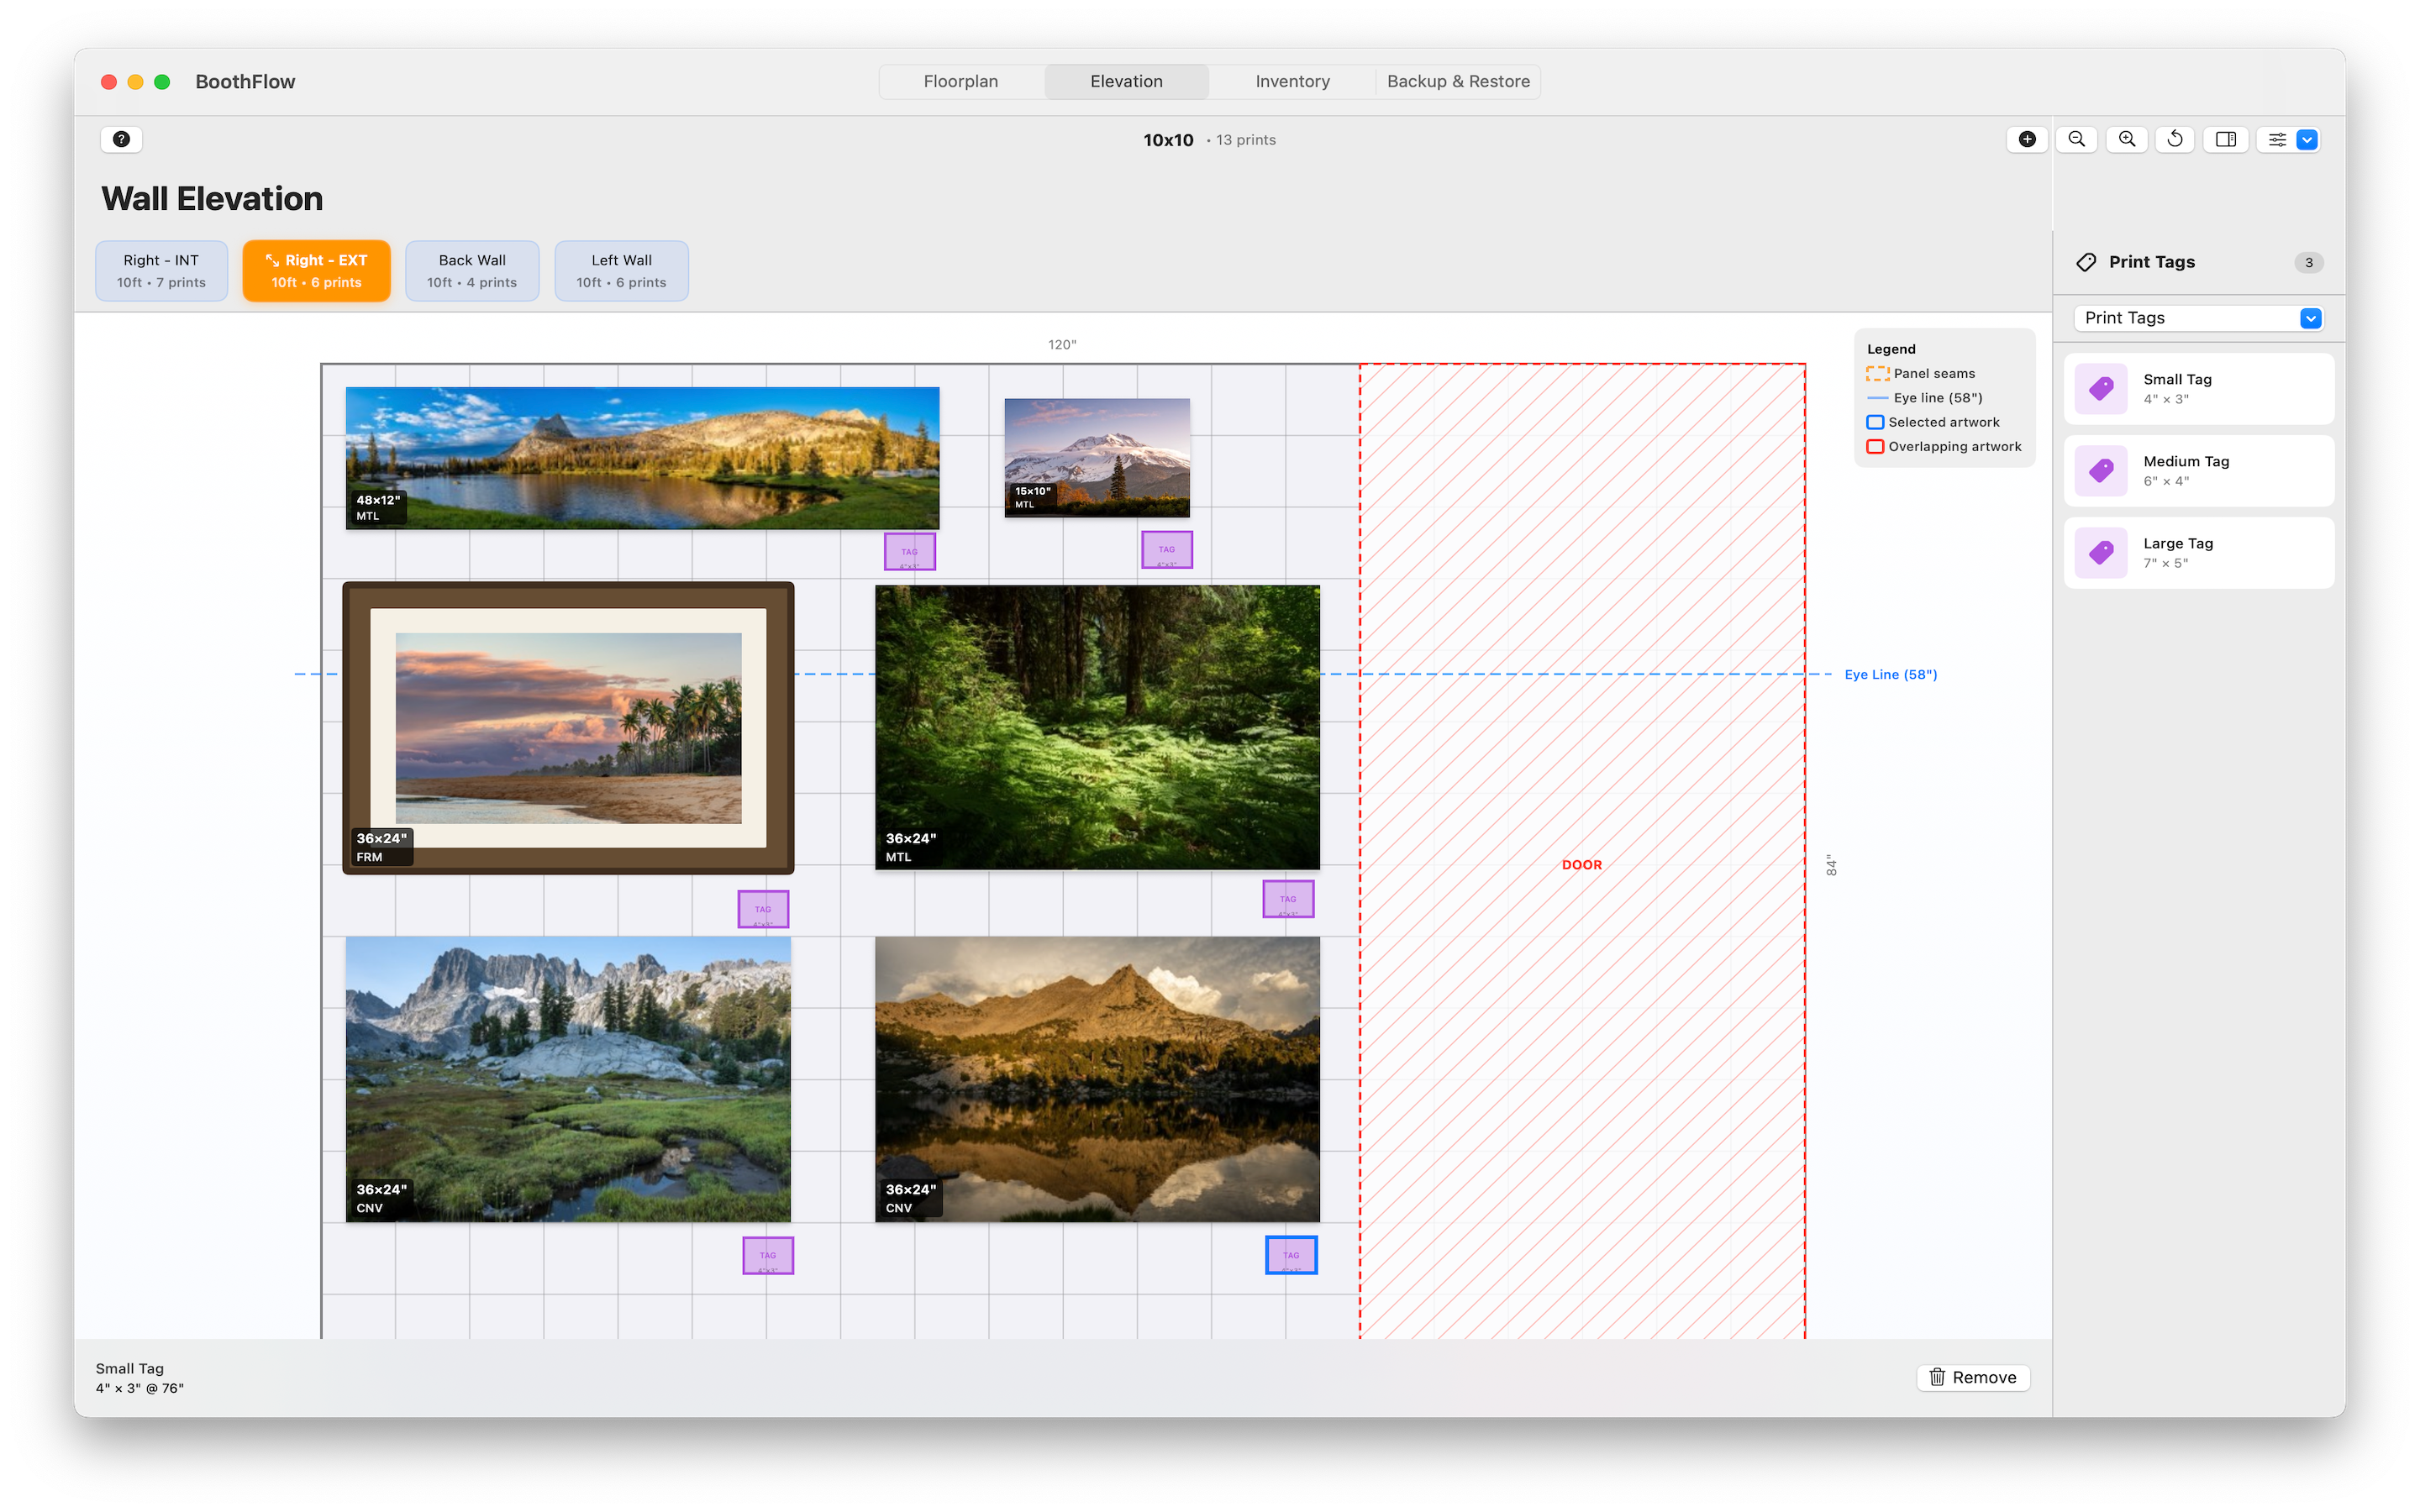Select the 36×24" CNV alpine meadow print
The height and width of the screenshot is (1512, 2420).
pos(568,1079)
